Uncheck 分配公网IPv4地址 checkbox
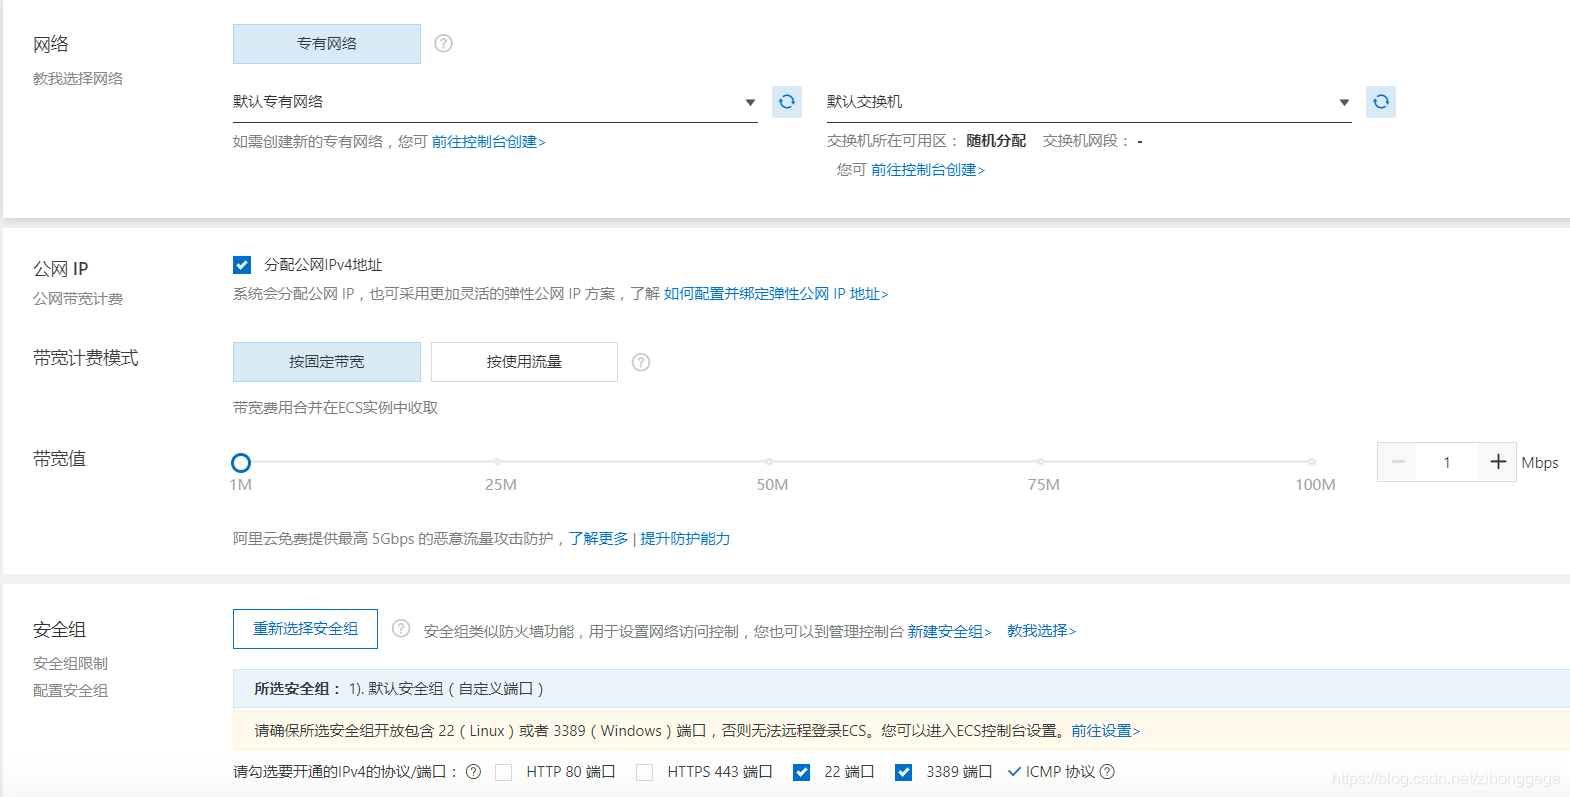 tap(242, 265)
